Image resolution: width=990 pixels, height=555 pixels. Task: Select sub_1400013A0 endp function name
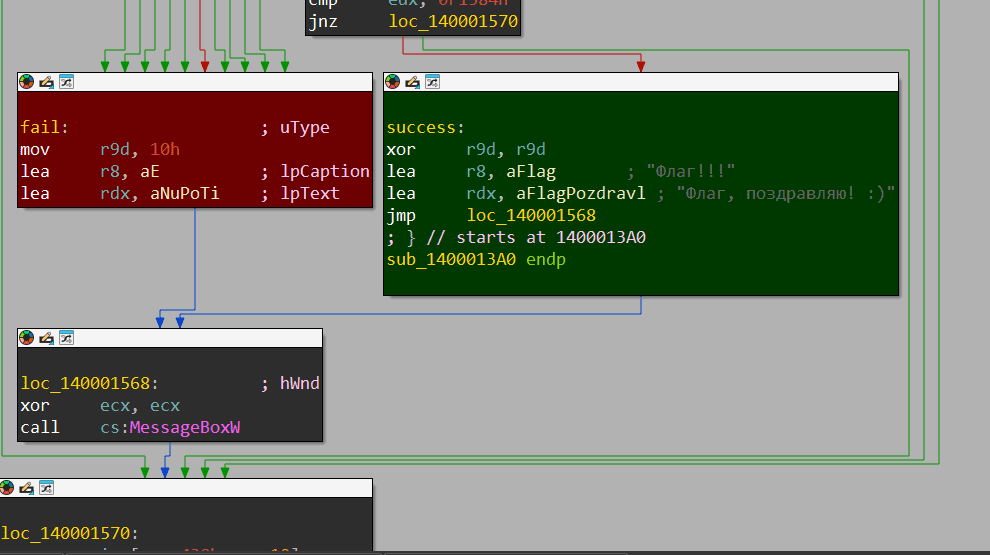(x=452, y=260)
